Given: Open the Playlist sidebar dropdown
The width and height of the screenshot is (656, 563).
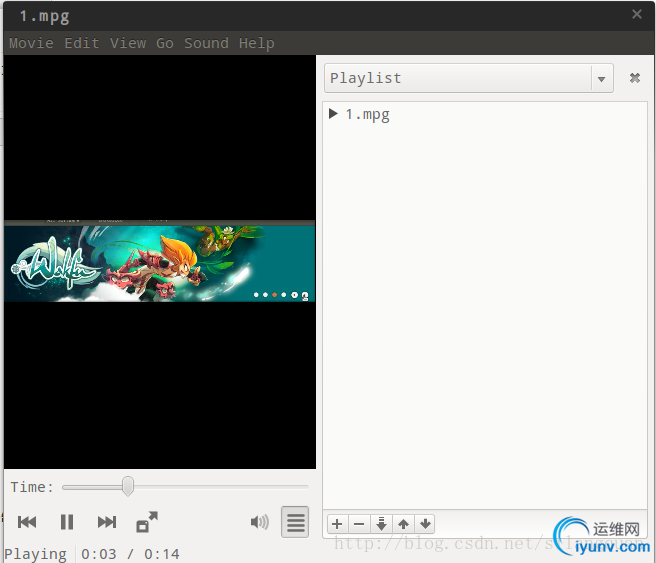Looking at the screenshot, I should (469, 78).
